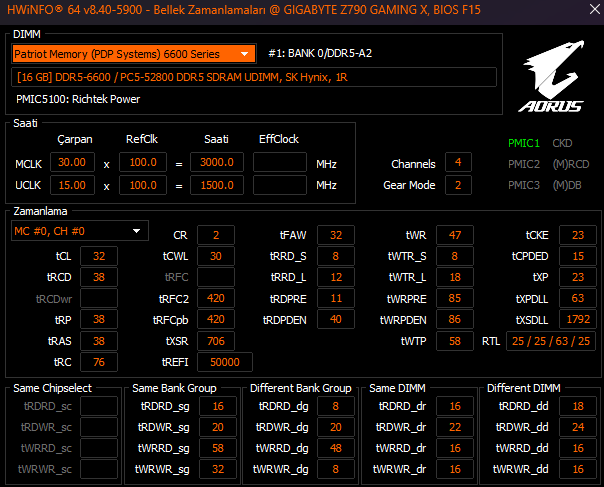604x487 pixels.
Task: Click the tRDWR_dd value 24
Action: 578,427
